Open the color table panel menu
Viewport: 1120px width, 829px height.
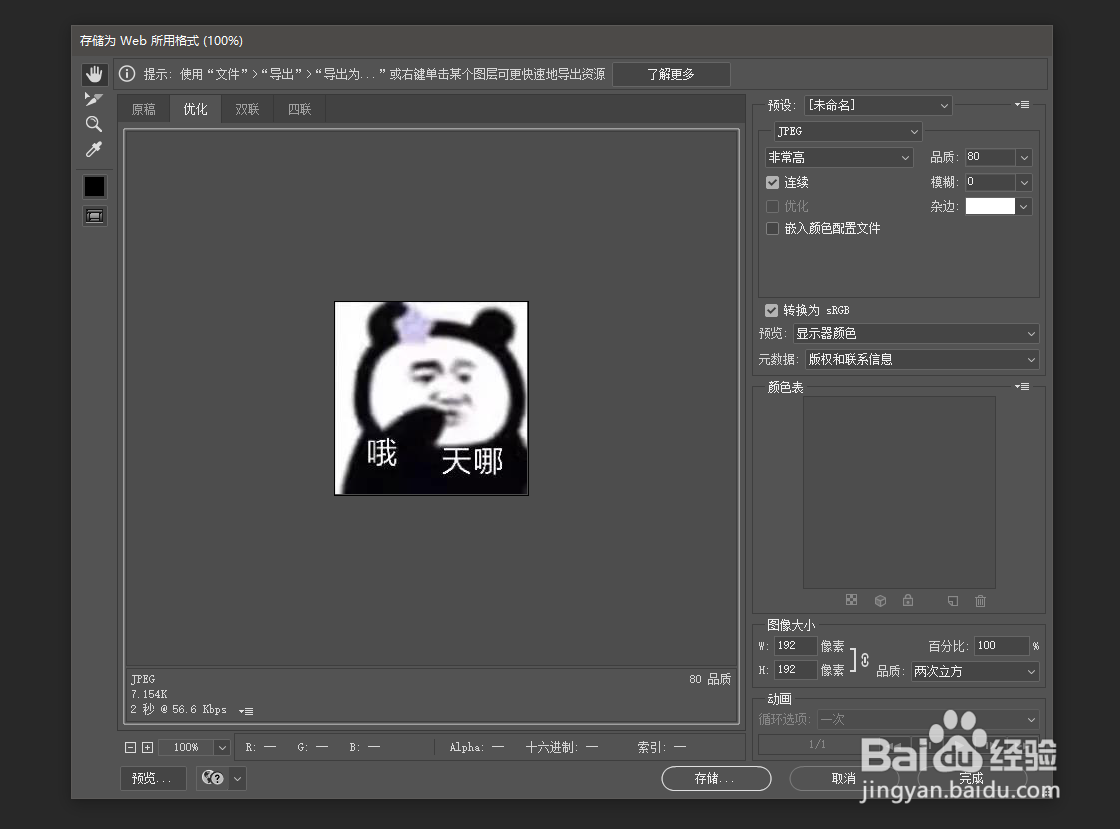click(1022, 386)
